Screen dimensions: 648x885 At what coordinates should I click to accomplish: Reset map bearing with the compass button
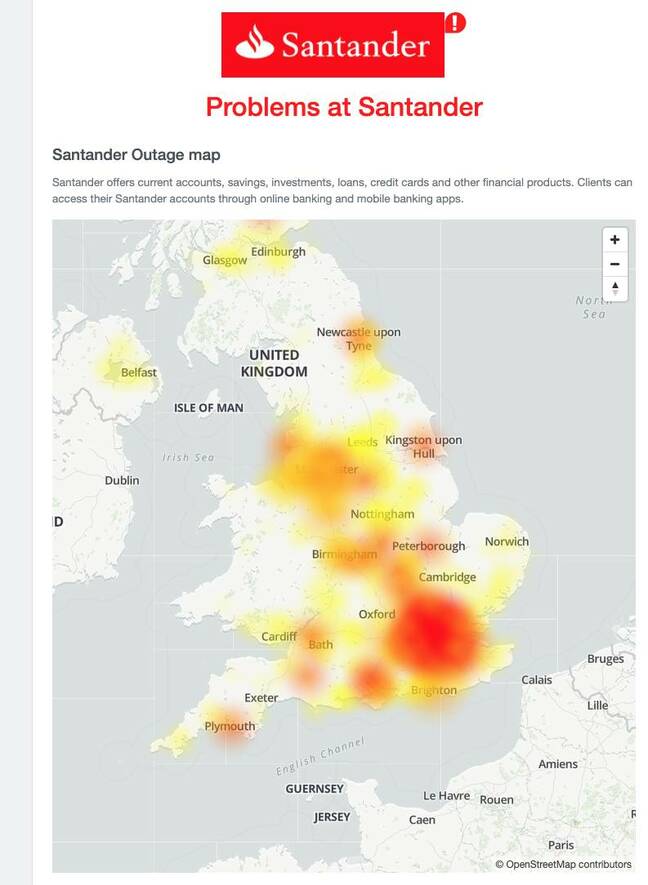pos(615,288)
